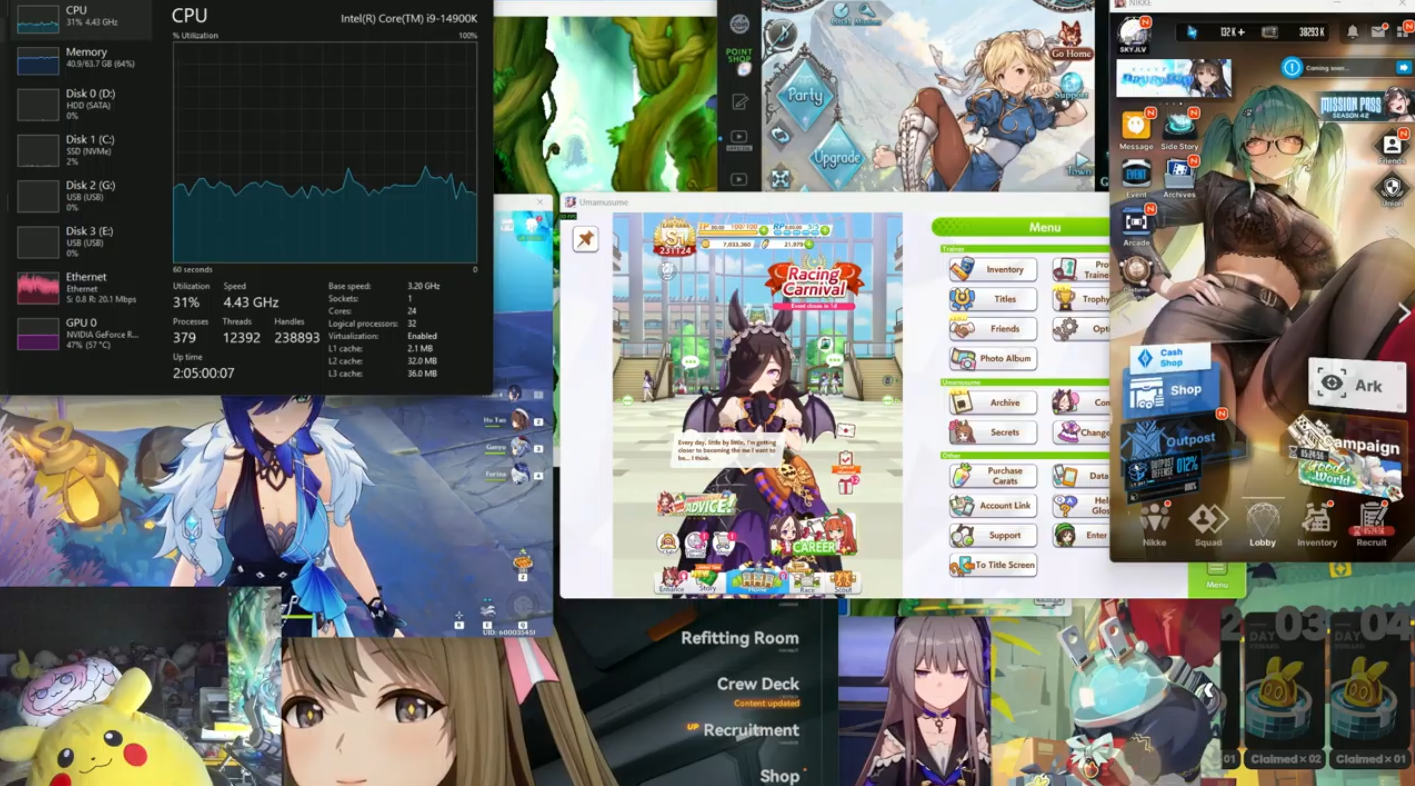Click the 2:05:00:07 up time value
Image resolution: width=1415 pixels, height=786 pixels.
pyautogui.click(x=203, y=373)
